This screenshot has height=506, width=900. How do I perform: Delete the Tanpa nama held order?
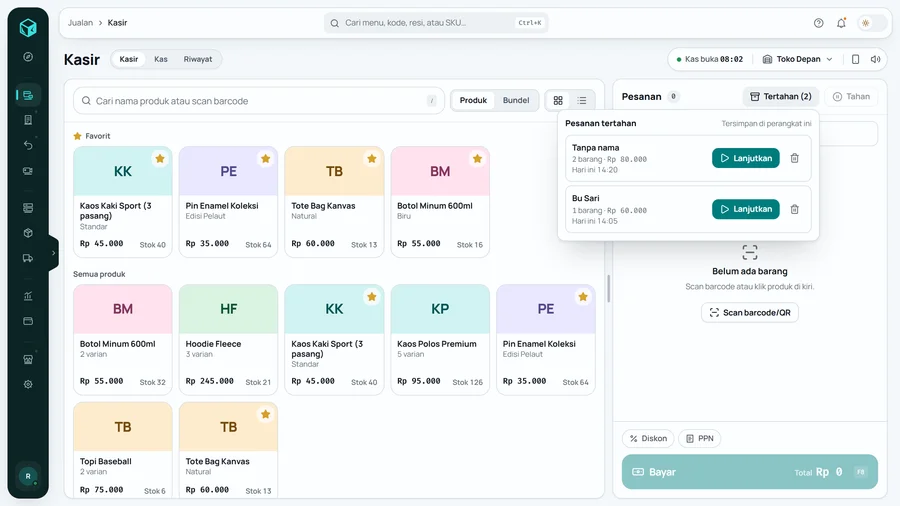794,158
